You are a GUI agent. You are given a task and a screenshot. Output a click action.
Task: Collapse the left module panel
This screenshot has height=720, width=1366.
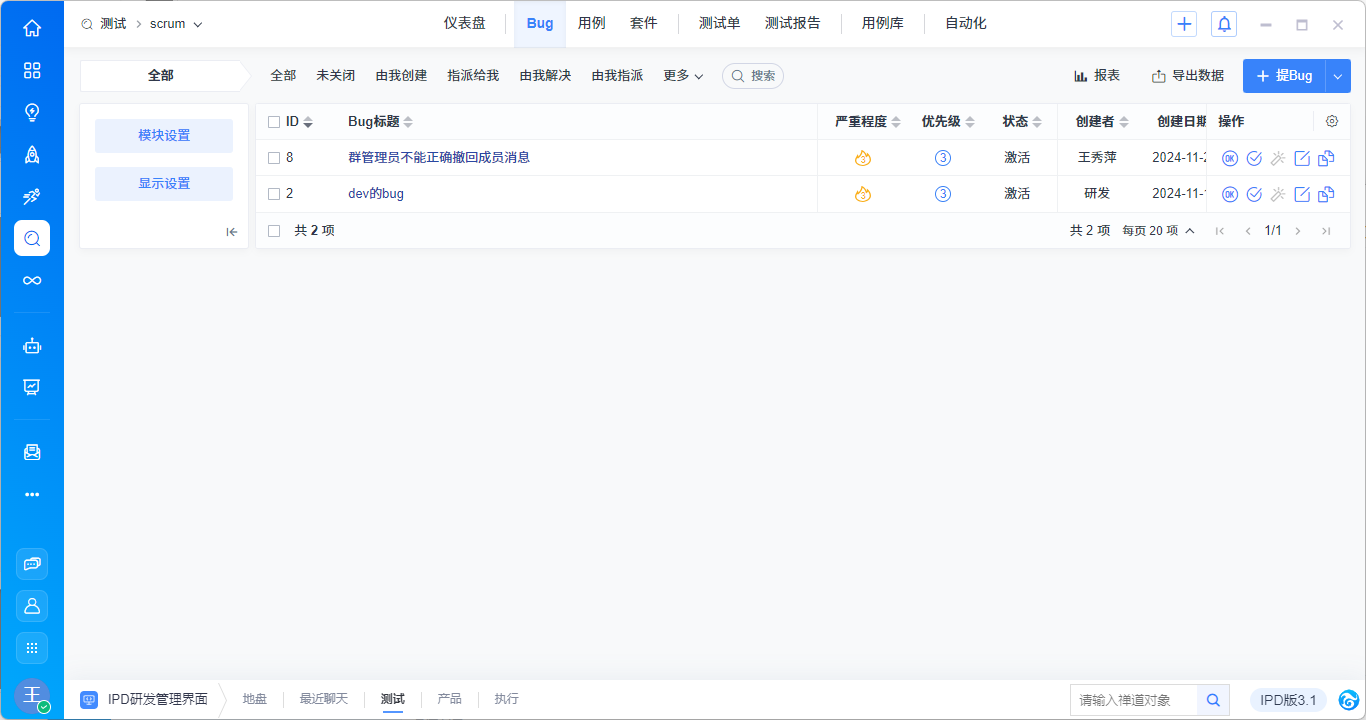pos(232,232)
